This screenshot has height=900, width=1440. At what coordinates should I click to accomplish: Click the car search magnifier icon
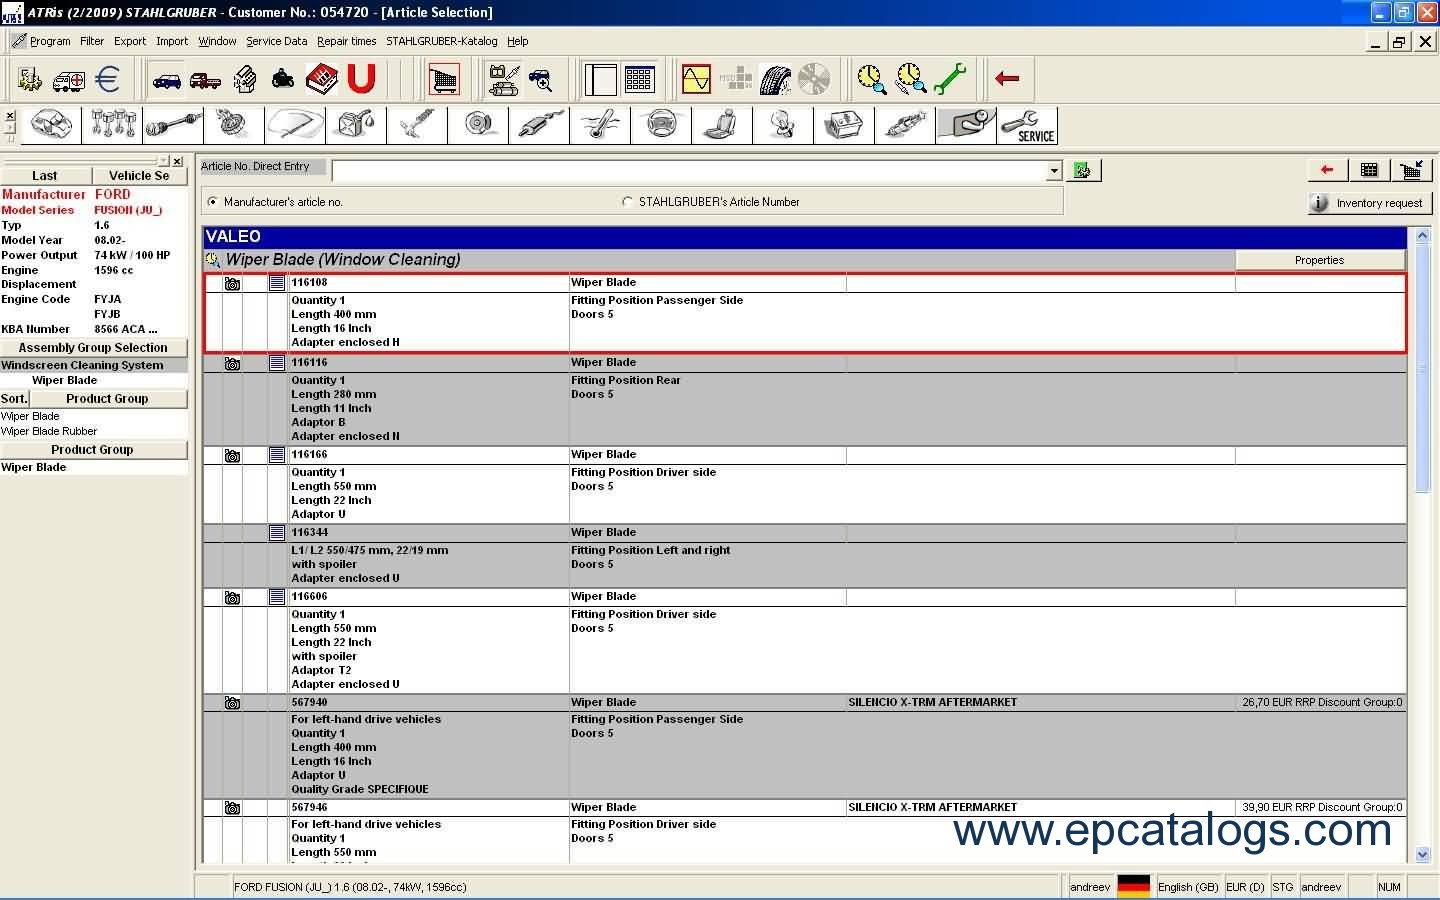pos(541,79)
